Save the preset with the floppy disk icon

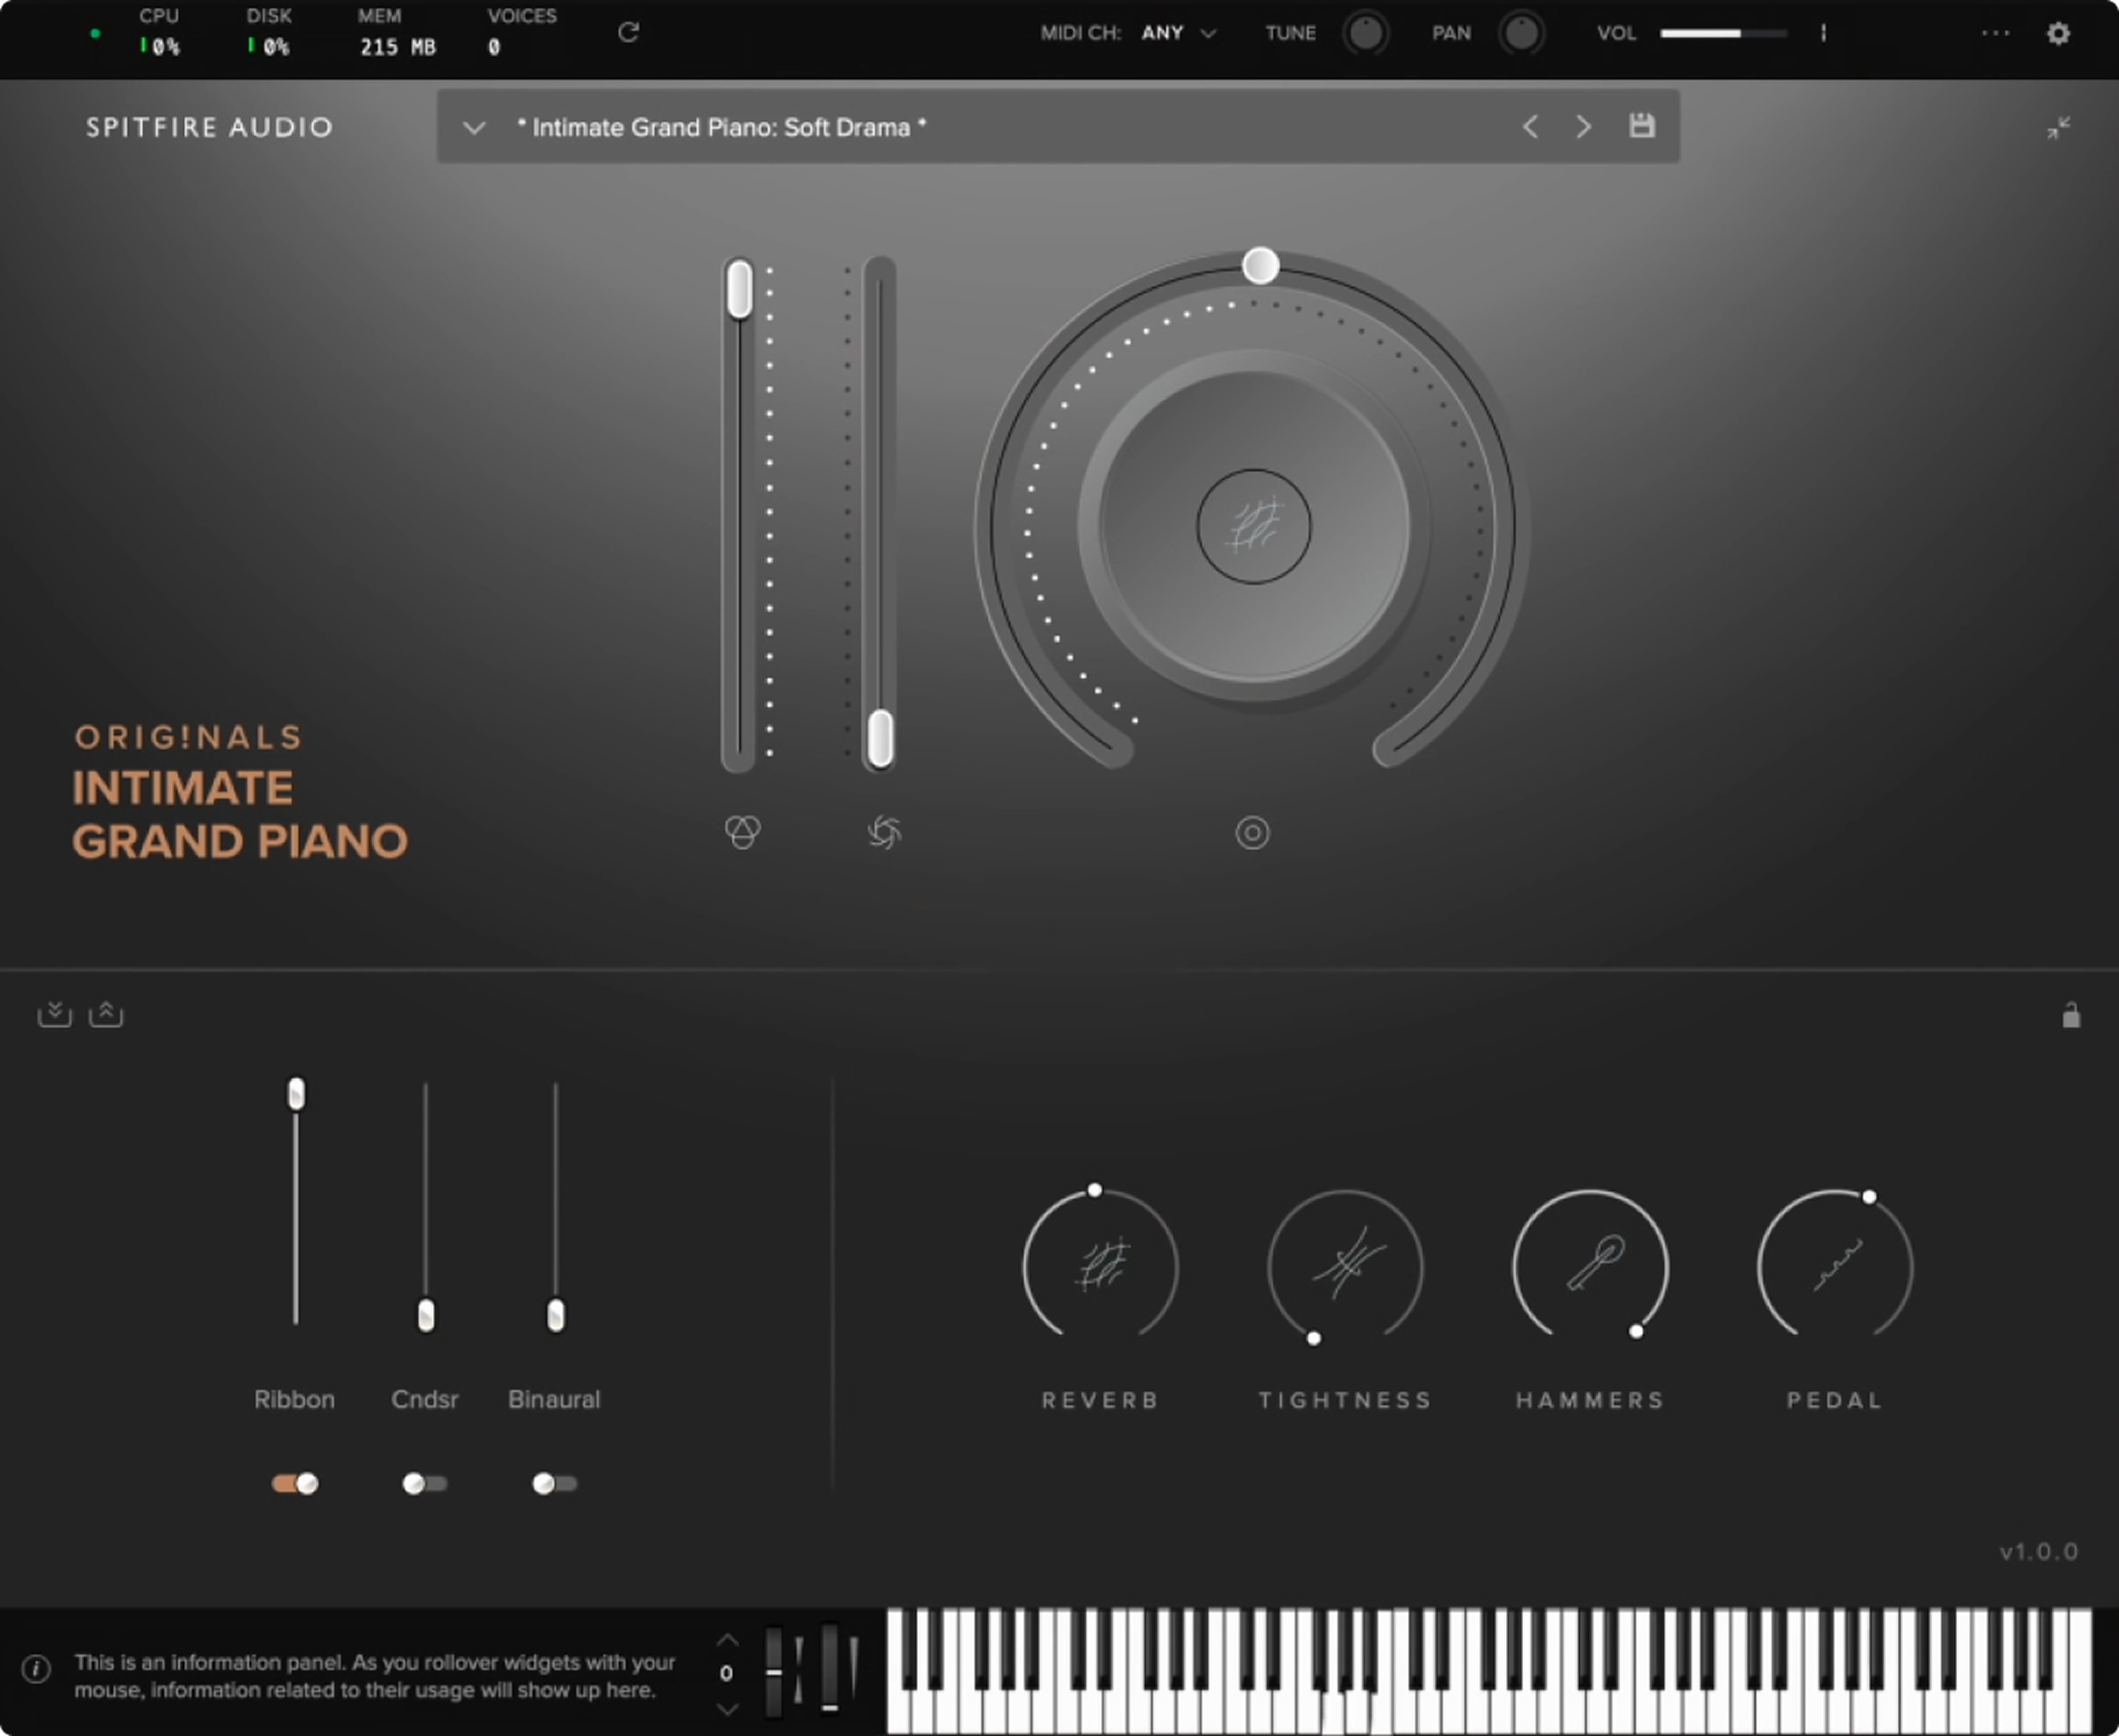[x=1641, y=126]
